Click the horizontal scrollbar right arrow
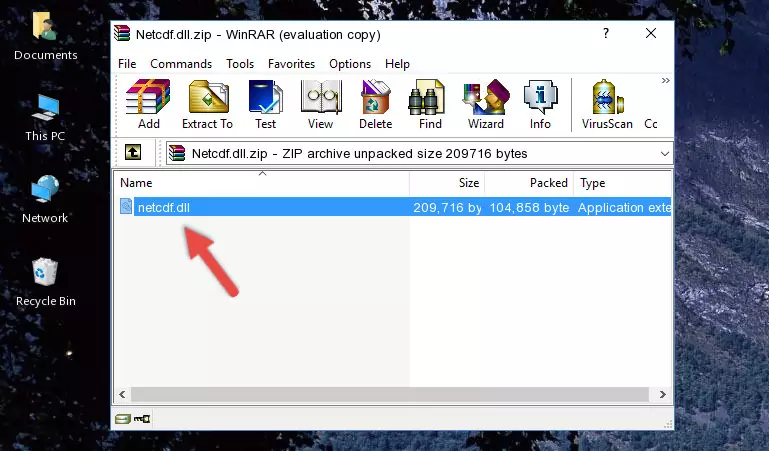 point(663,394)
